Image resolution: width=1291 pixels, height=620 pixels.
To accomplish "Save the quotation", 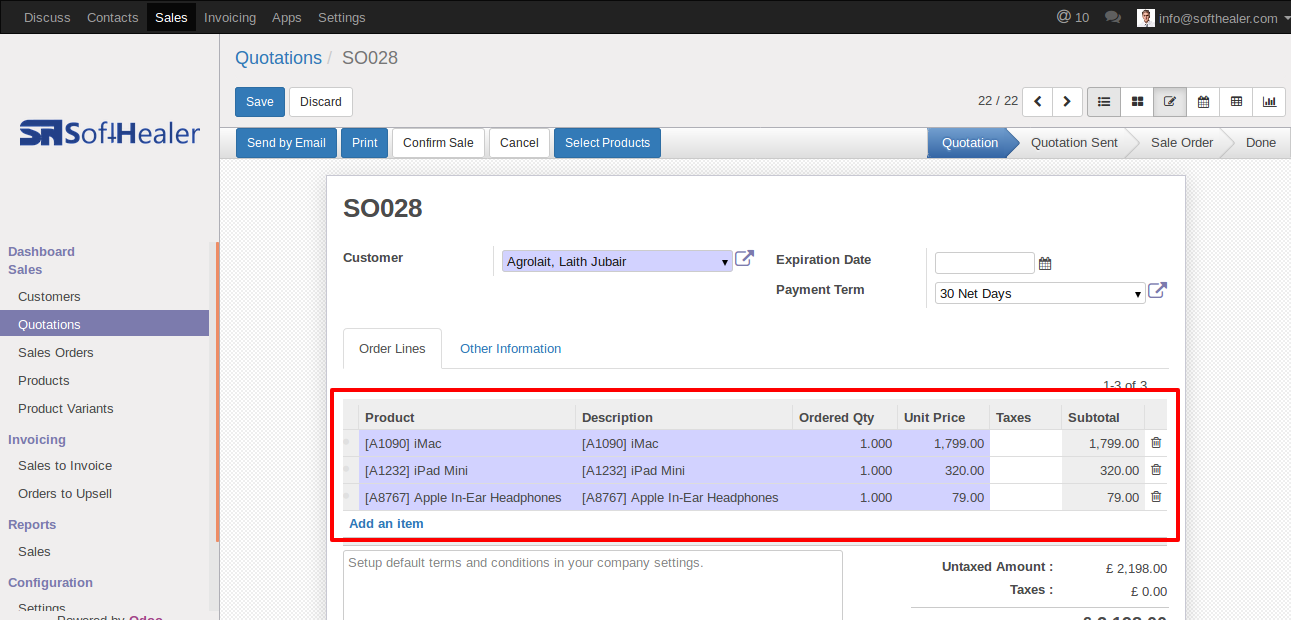I will click(260, 102).
